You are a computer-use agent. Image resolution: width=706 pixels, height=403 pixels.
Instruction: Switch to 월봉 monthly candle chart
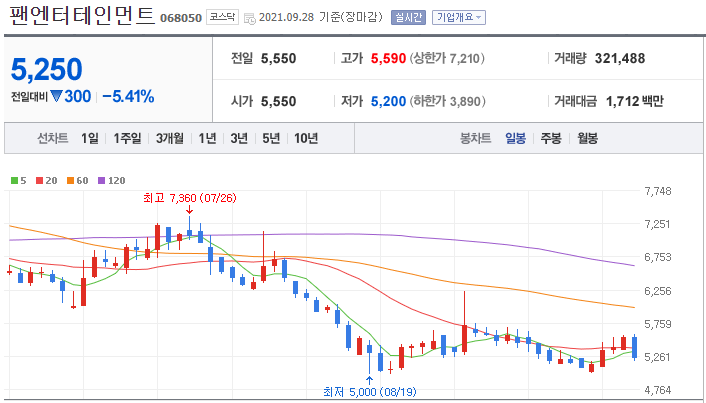[x=588, y=138]
